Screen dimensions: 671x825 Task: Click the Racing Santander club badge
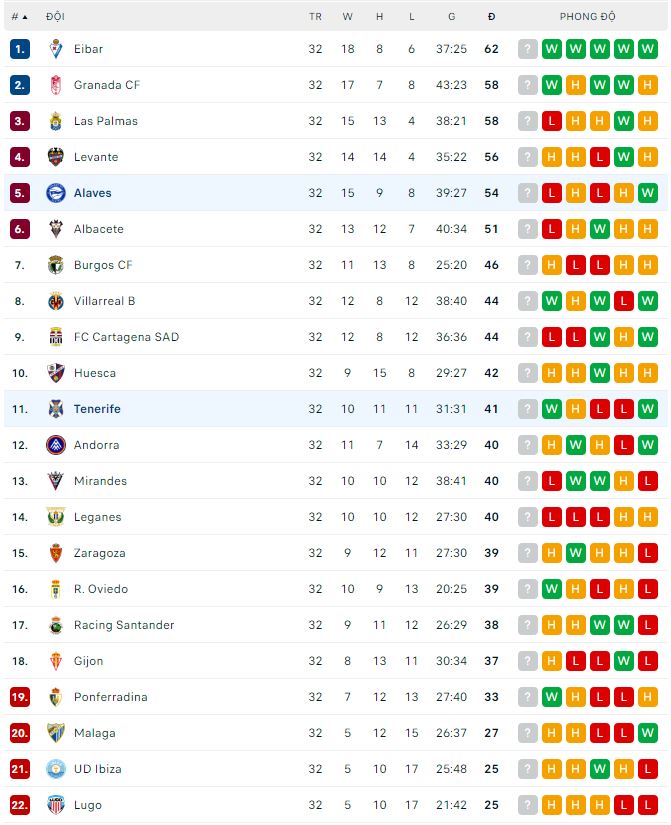click(55, 625)
